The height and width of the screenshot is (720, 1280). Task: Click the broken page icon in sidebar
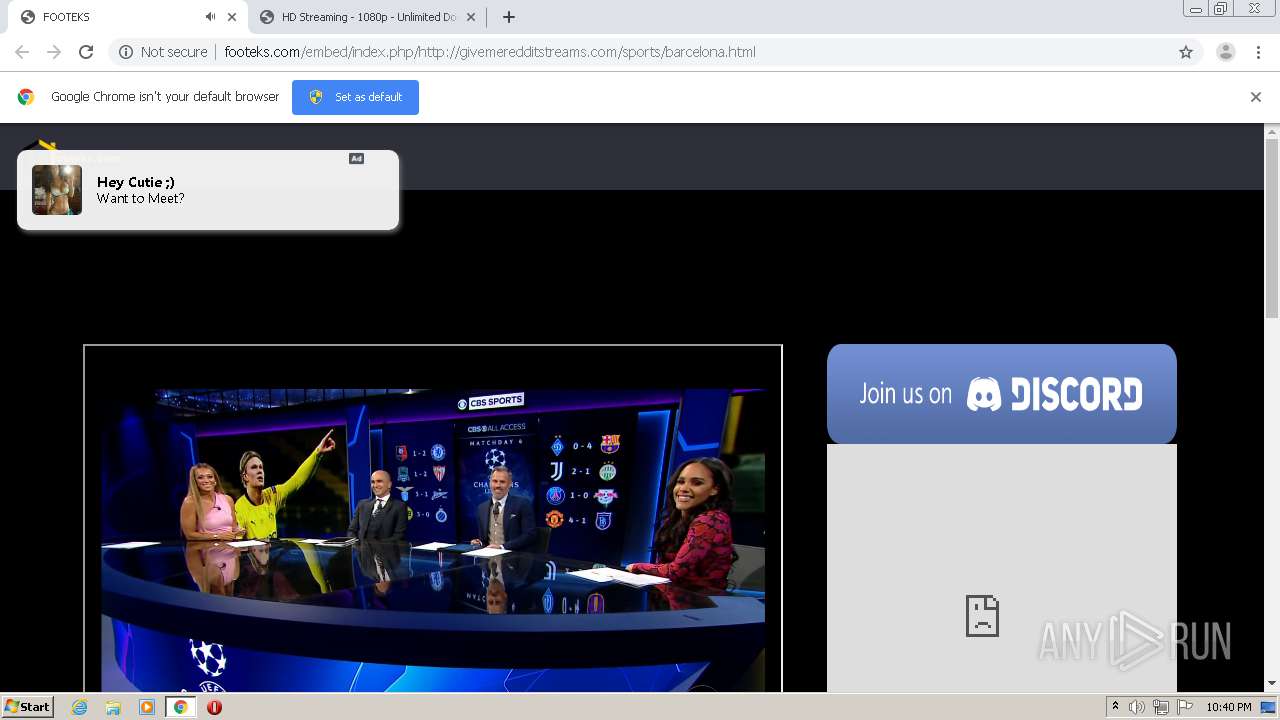click(x=982, y=615)
